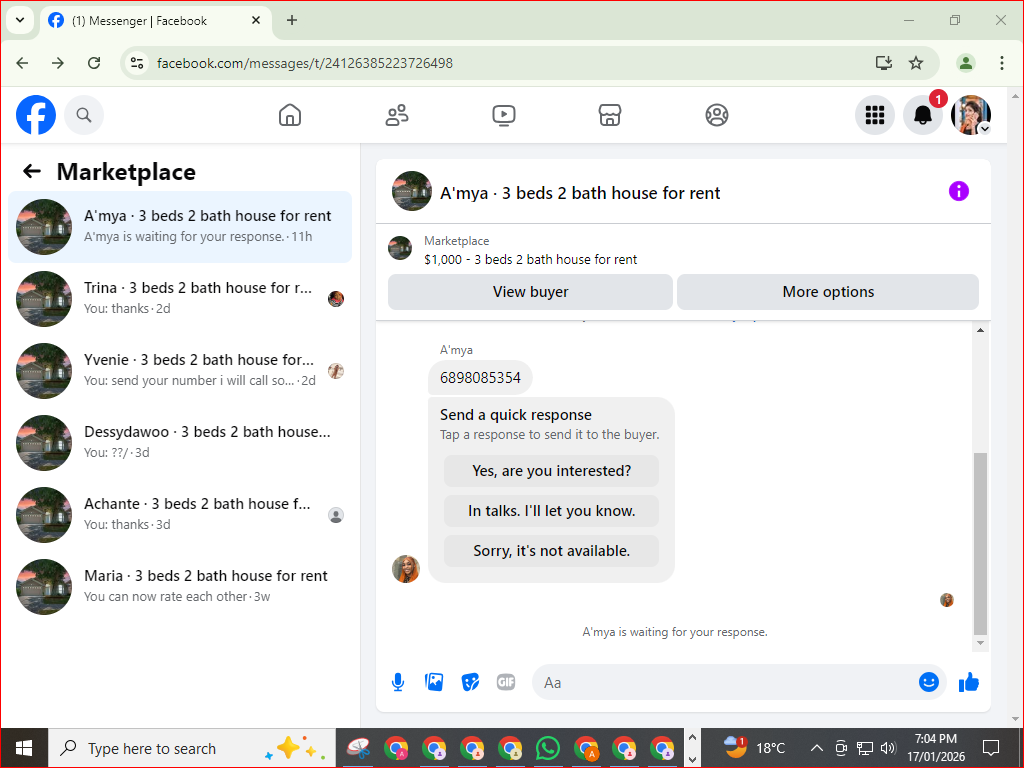1024x768 pixels.
Task: Open Yvenie conversation in chat list
Action: click(x=180, y=370)
